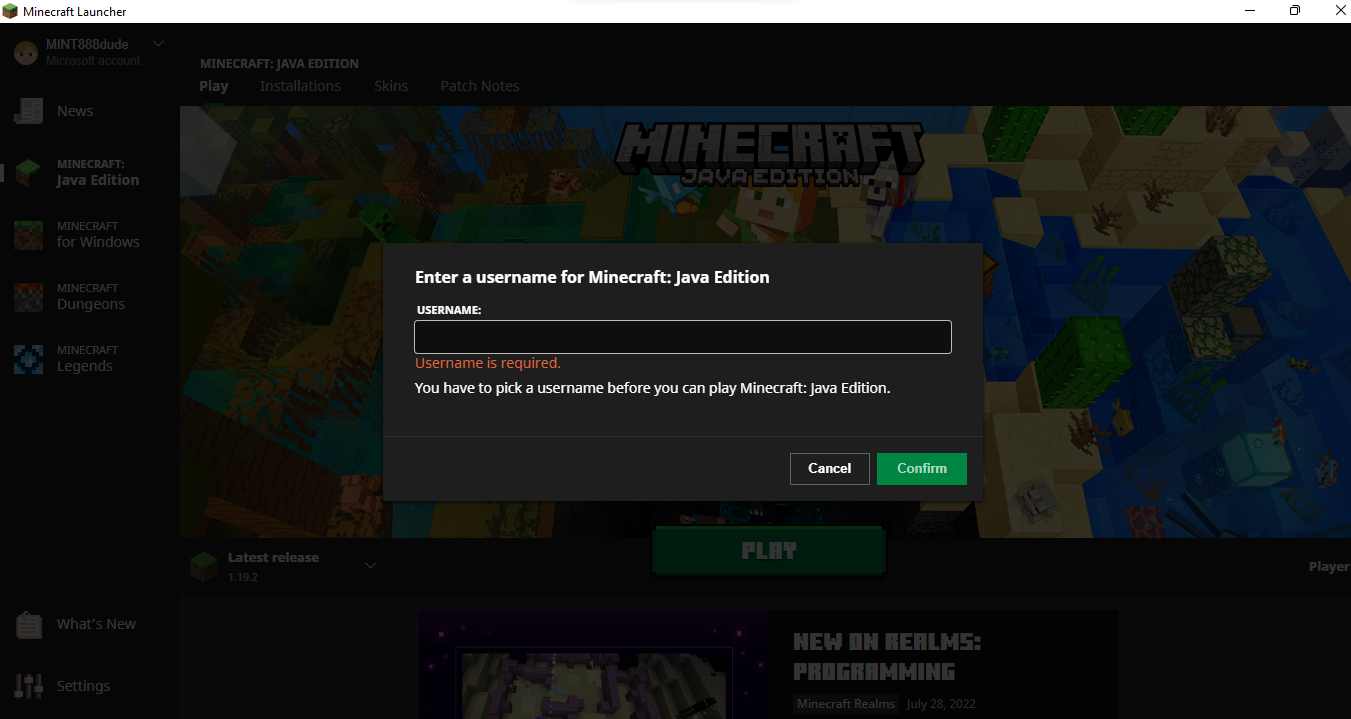Click the Minecraft Realms tag
Viewport: 1351px width, 719px height.
846,704
